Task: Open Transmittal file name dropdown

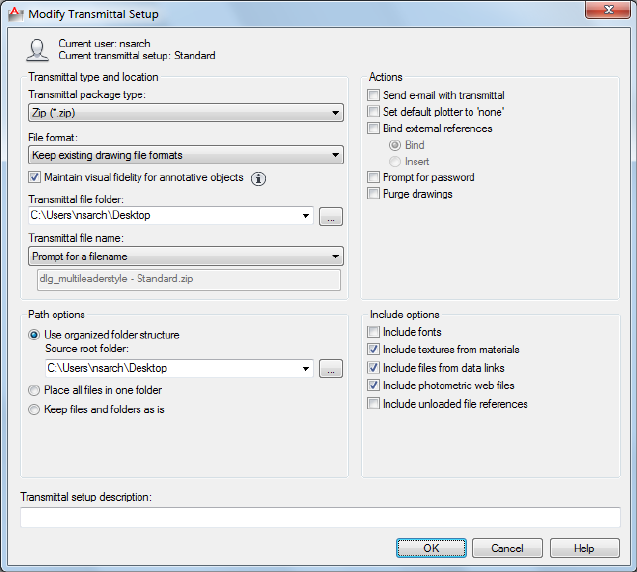Action: tap(186, 256)
